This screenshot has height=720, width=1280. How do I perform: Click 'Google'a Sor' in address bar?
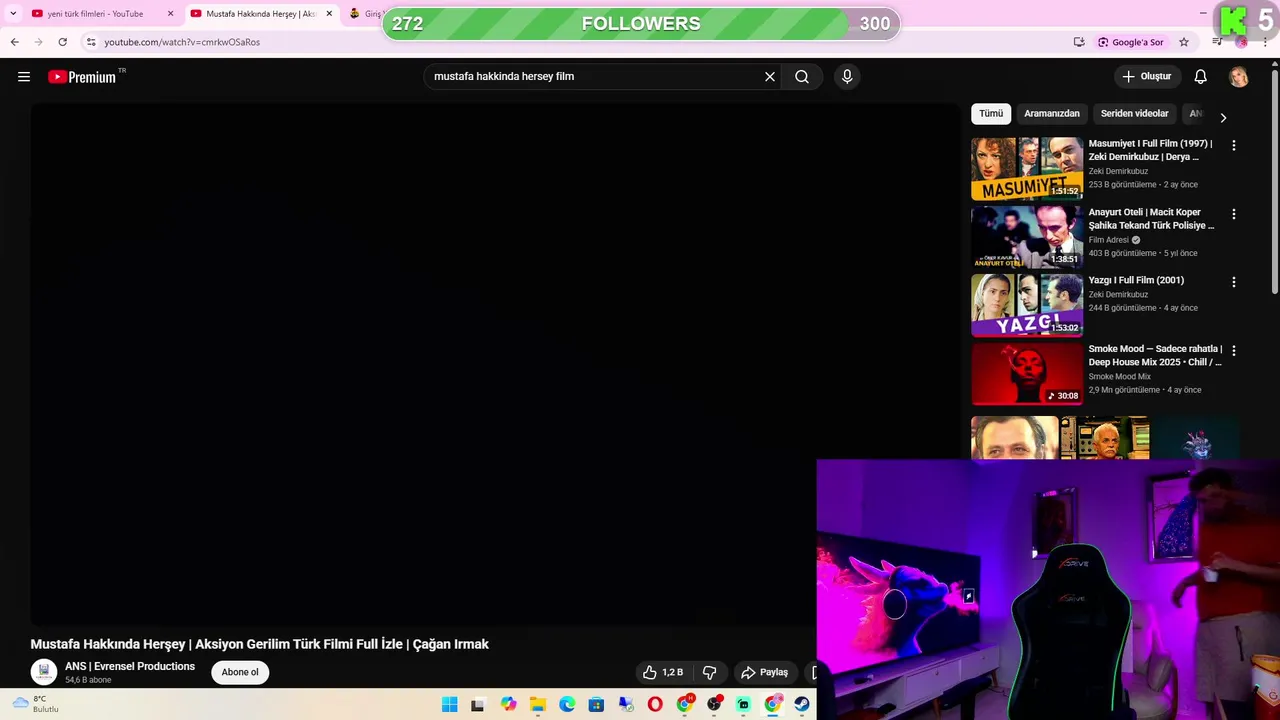(1131, 42)
